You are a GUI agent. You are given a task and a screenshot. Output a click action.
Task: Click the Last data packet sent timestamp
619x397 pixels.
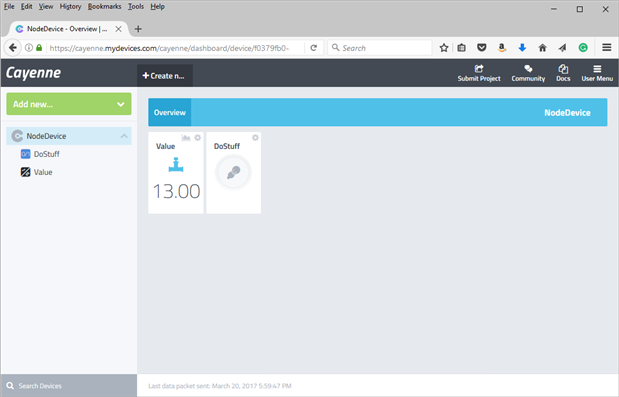click(x=220, y=386)
